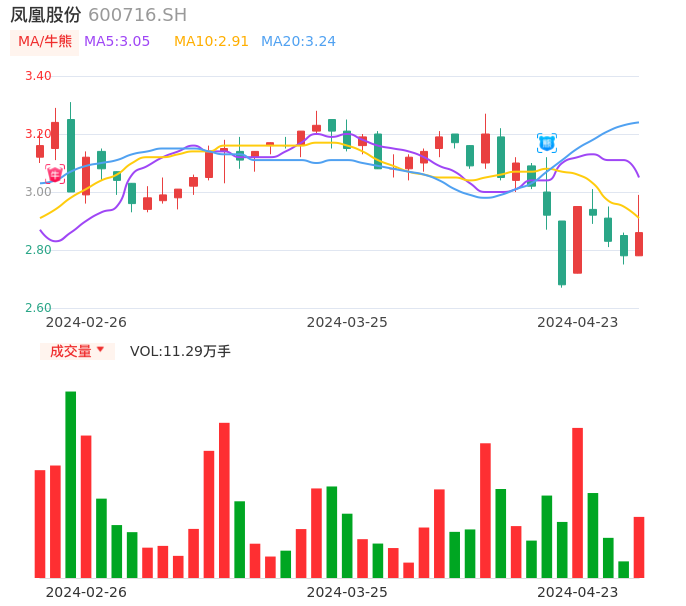
Task: Click the 2024-04-23 date label under the volume chart
Action: (578, 592)
